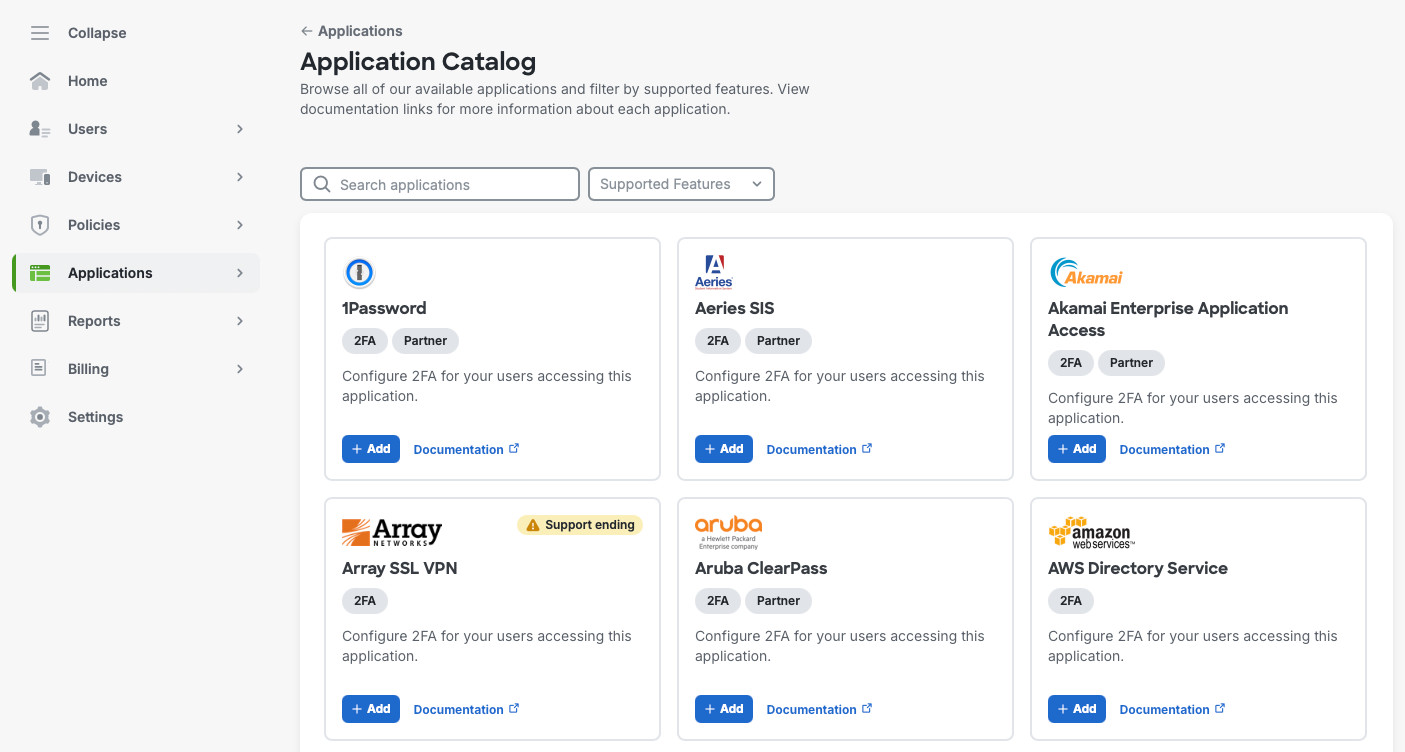1405x752 pixels.
Task: Open the Supported Features dropdown
Action: point(681,184)
